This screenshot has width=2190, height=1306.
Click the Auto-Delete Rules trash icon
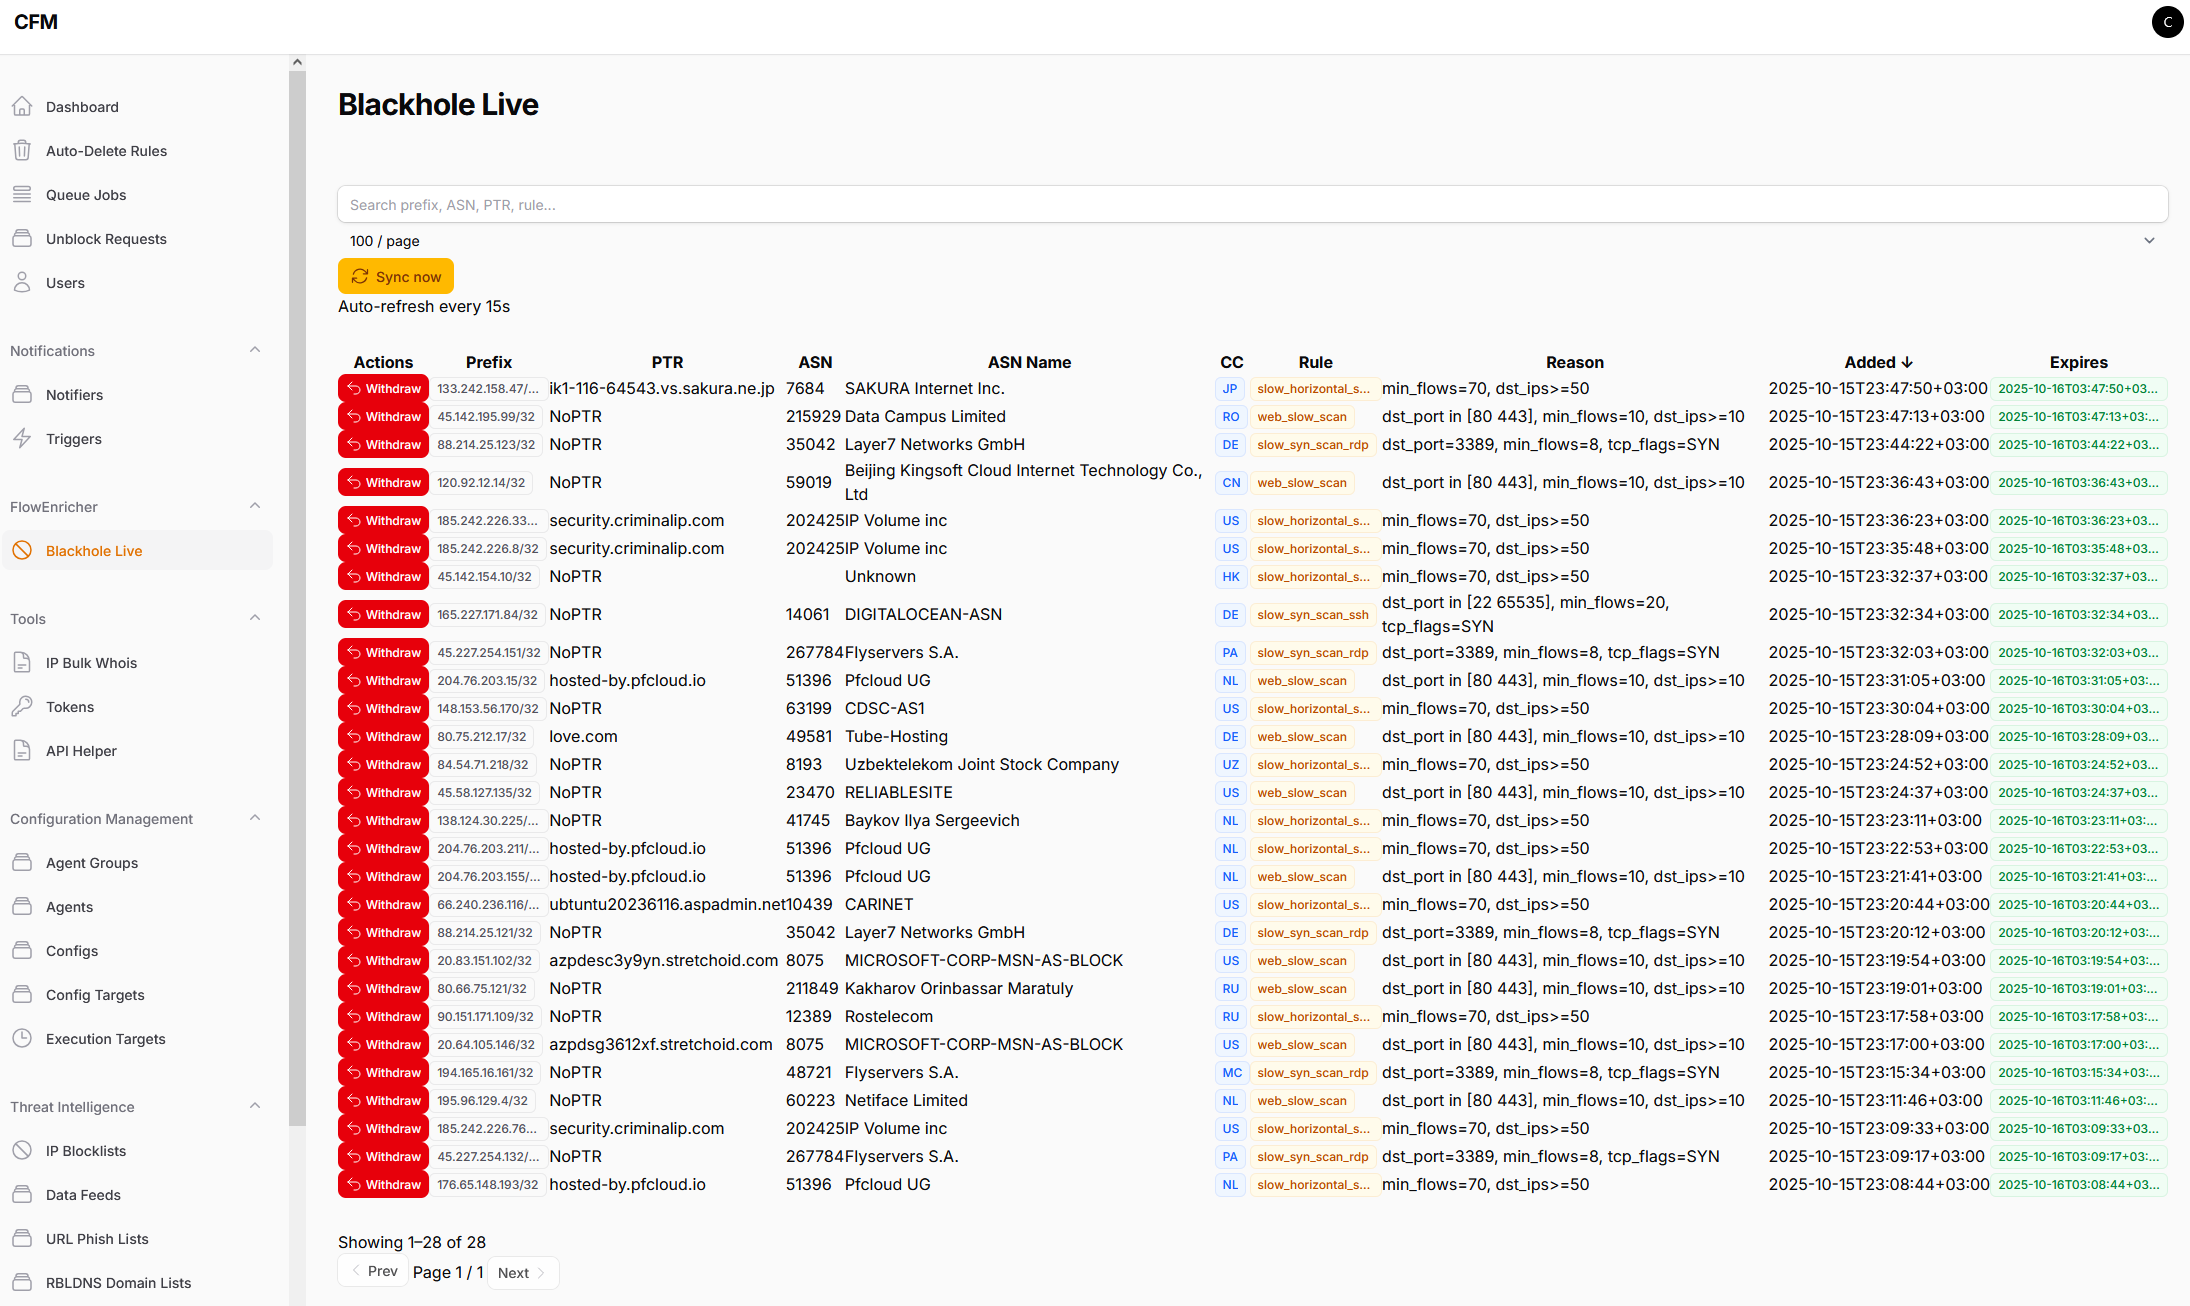[22, 151]
